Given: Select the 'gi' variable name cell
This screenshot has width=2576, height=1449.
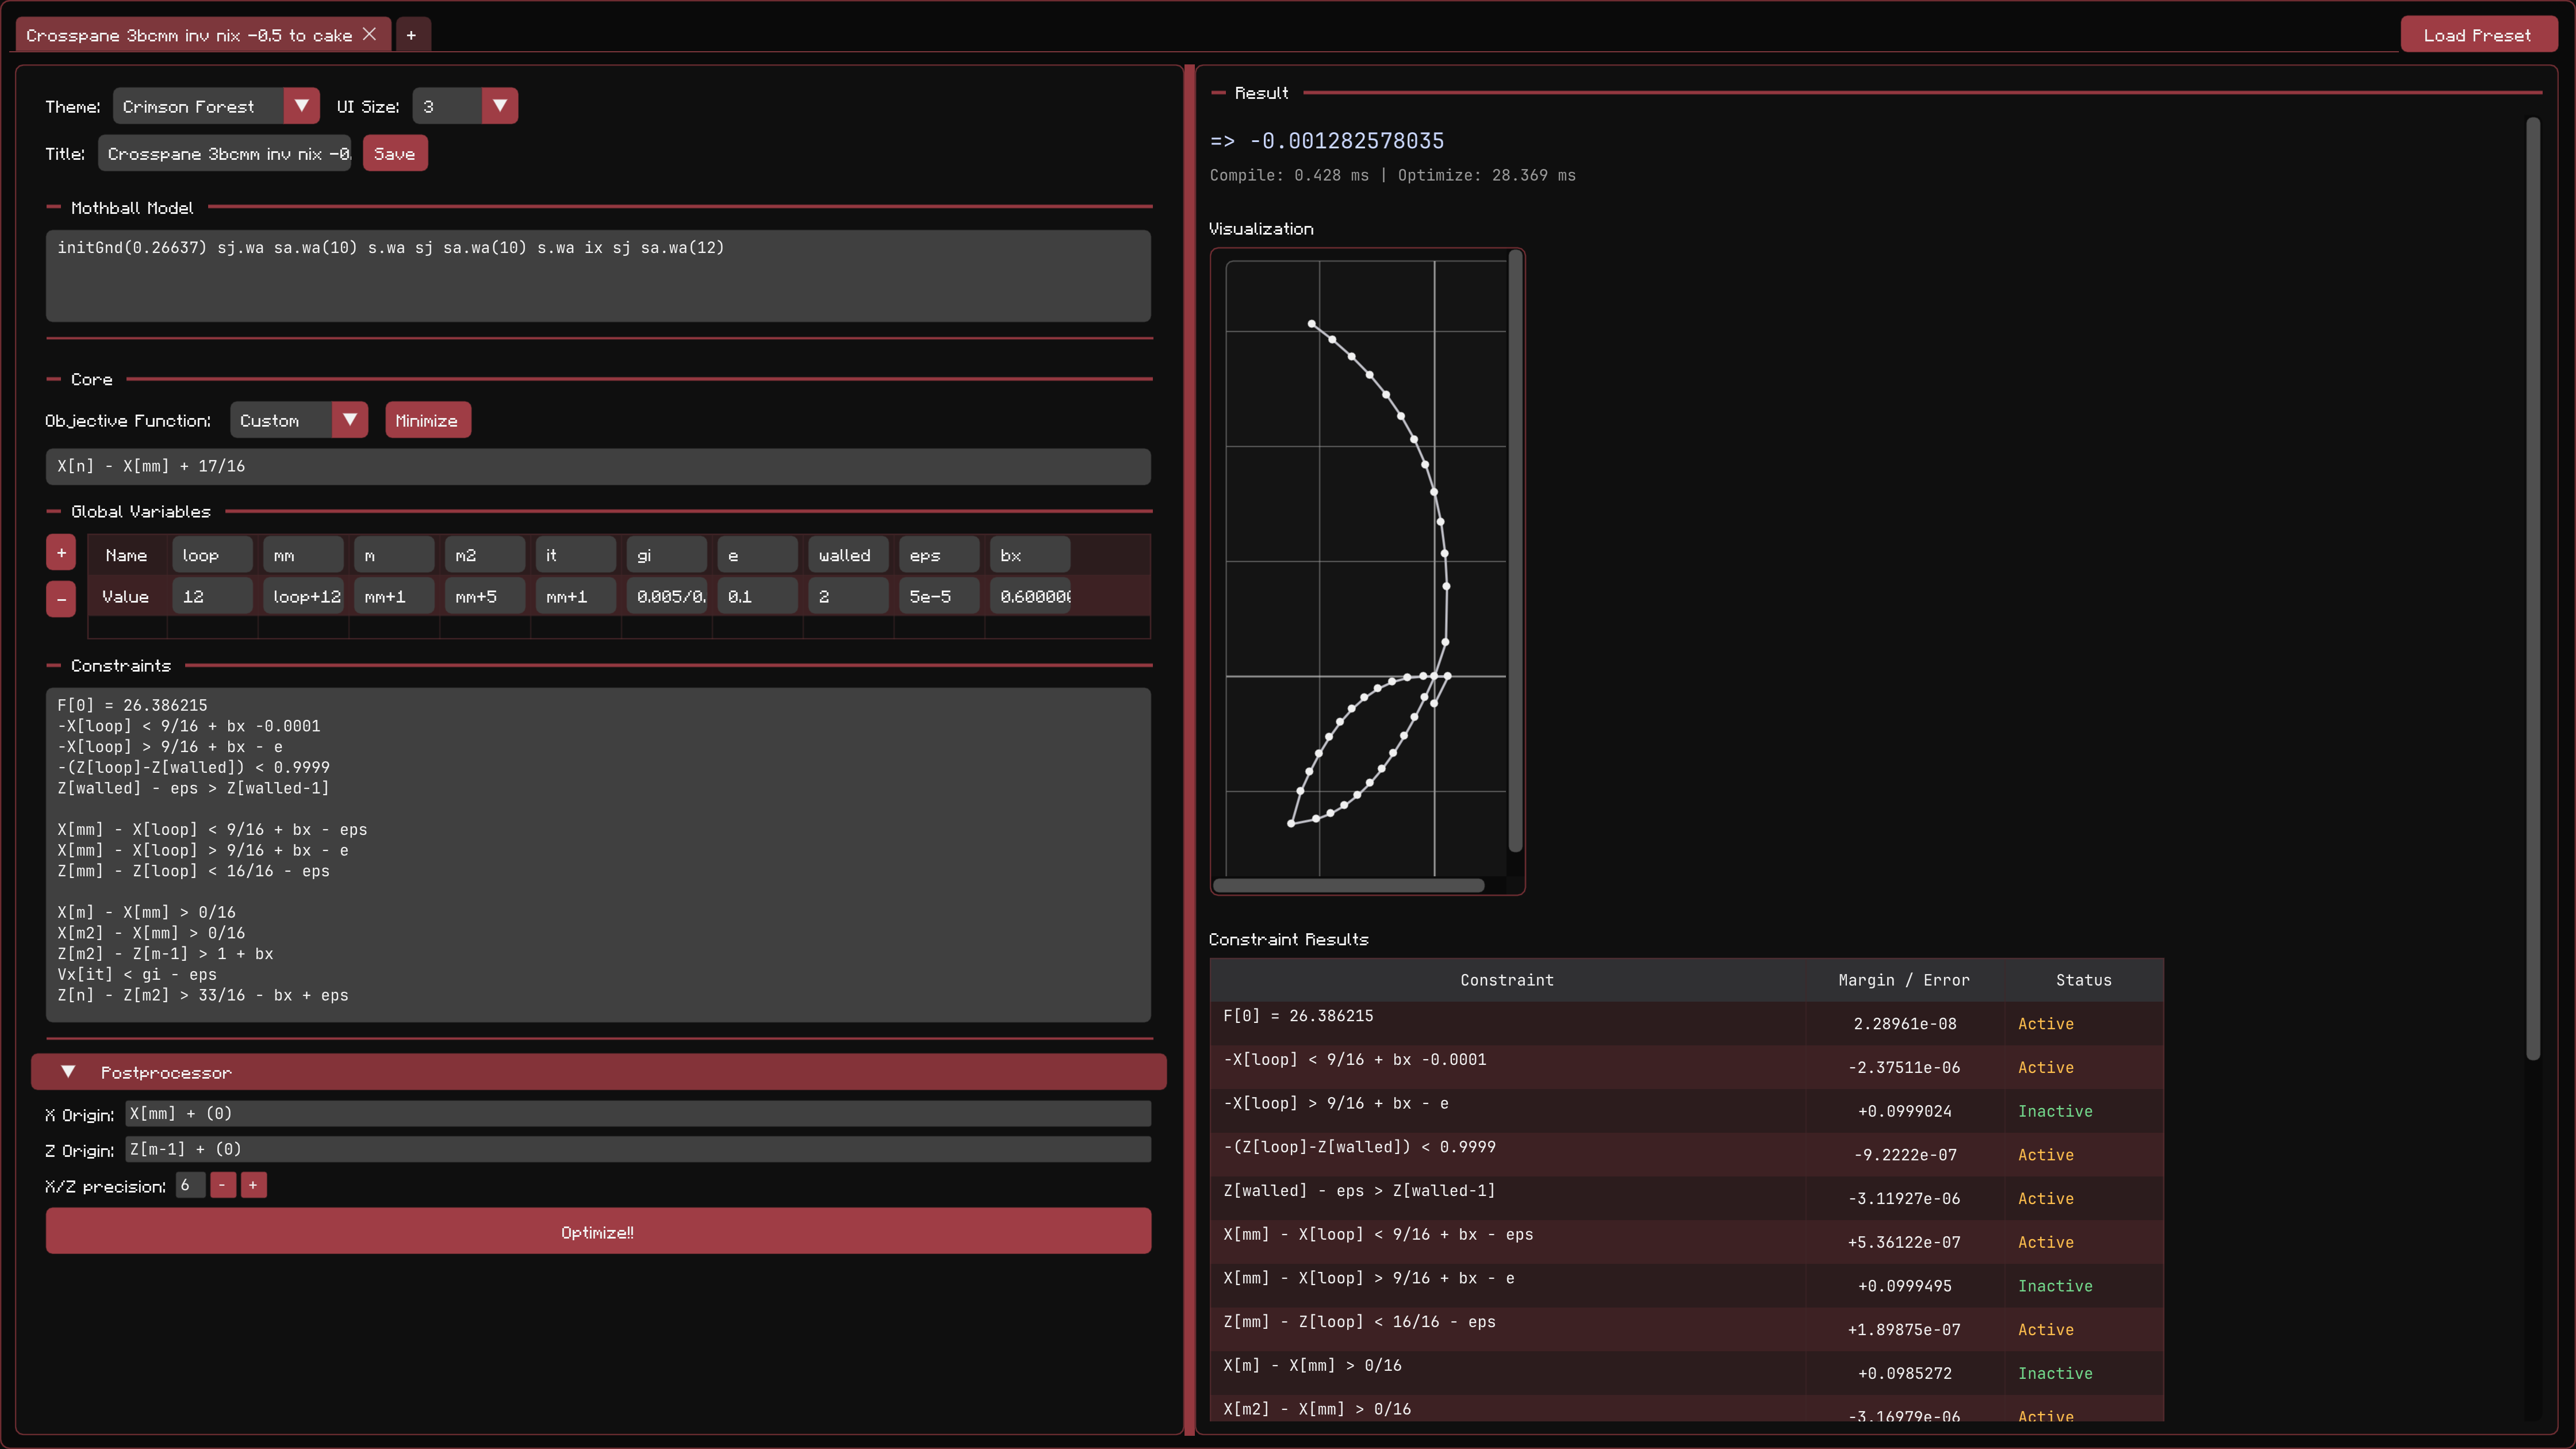Looking at the screenshot, I should (x=667, y=555).
